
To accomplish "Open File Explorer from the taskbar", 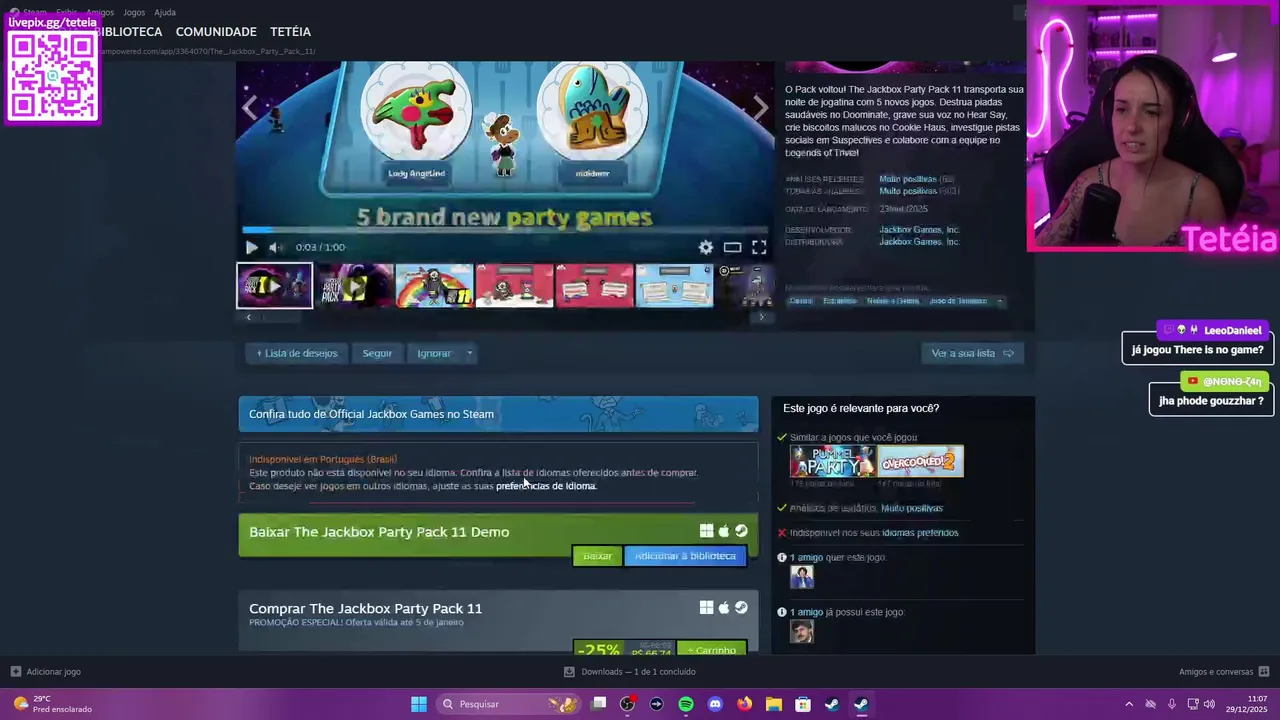I will [773, 704].
